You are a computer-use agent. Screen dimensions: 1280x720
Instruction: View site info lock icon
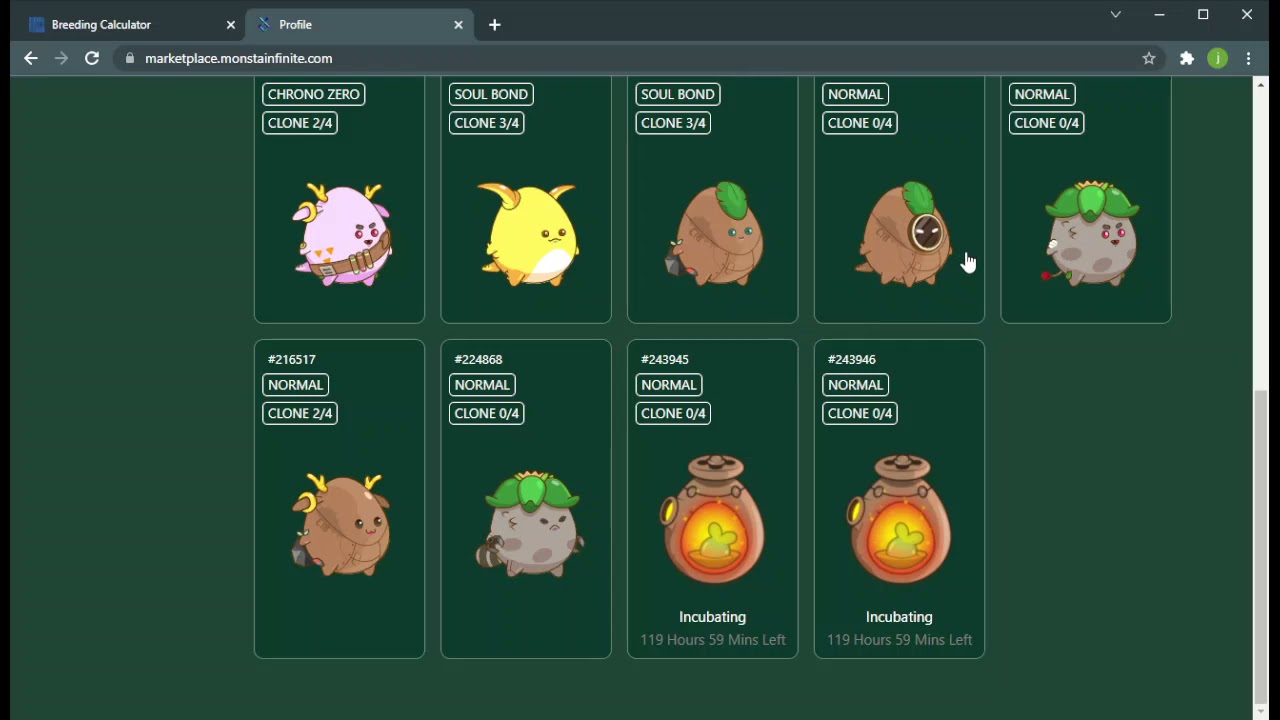click(x=129, y=59)
